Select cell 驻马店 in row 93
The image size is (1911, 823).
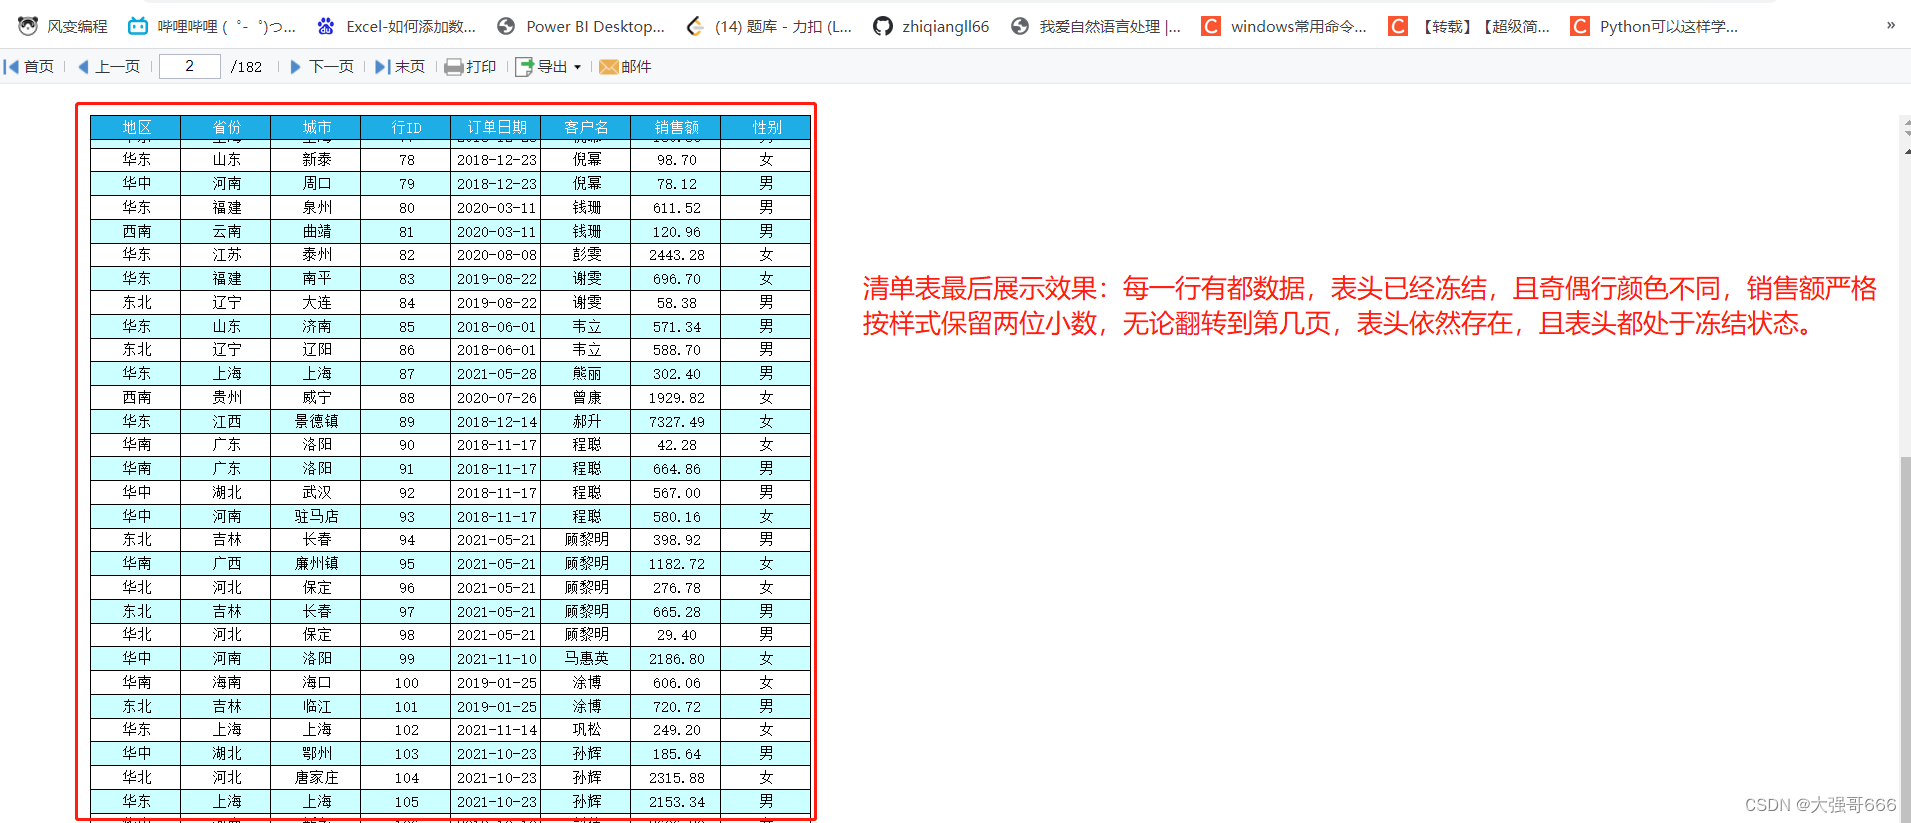coord(316,517)
